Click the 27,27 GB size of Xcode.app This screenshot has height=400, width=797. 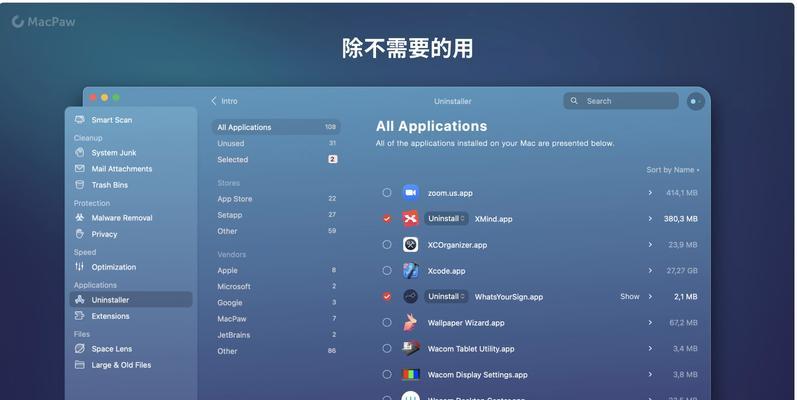682,271
